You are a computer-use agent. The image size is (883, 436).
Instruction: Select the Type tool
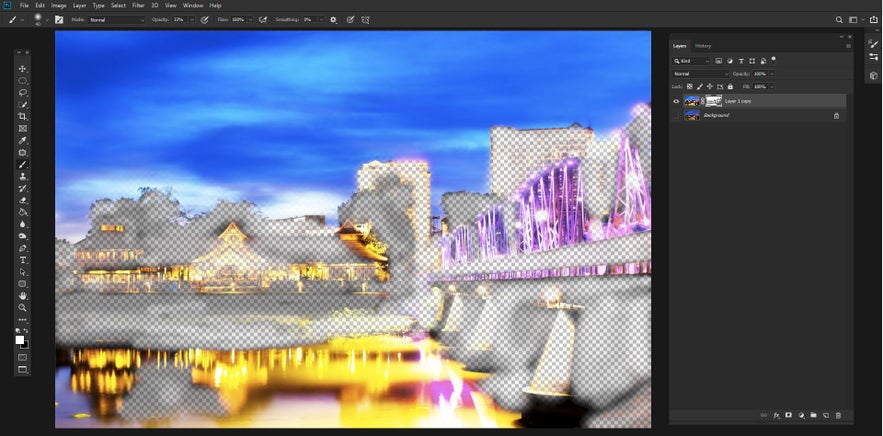[x=23, y=260]
